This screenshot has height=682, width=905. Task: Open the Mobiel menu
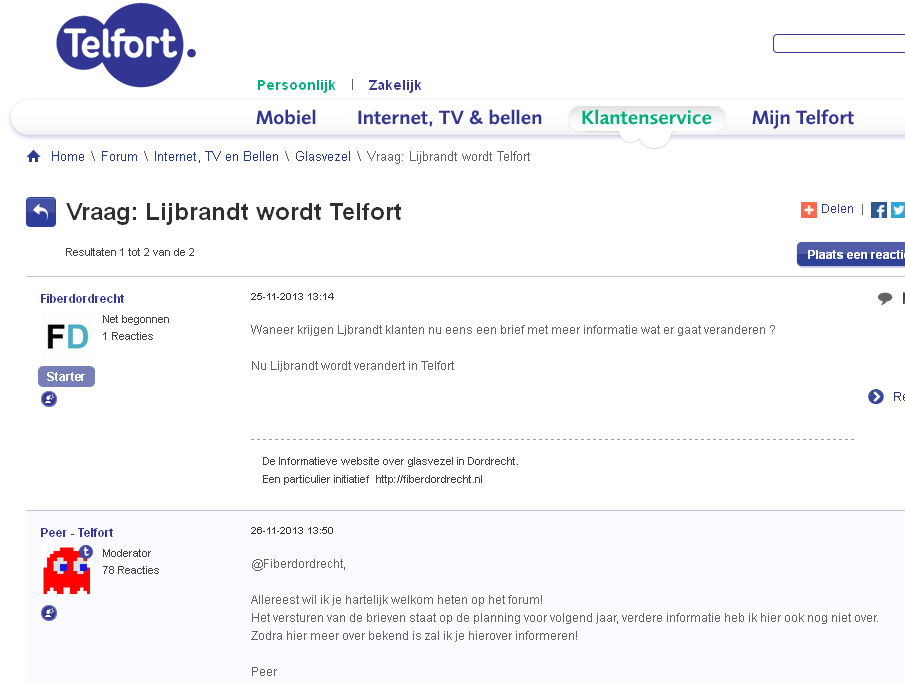click(x=286, y=118)
